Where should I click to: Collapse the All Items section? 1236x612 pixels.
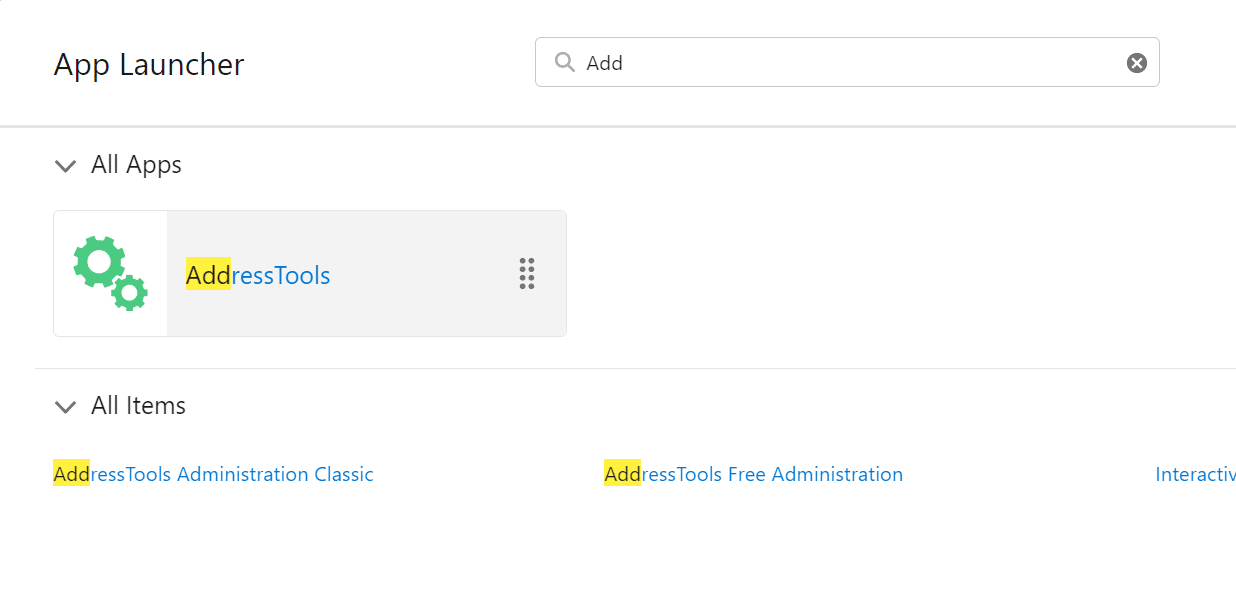pyautogui.click(x=65, y=407)
